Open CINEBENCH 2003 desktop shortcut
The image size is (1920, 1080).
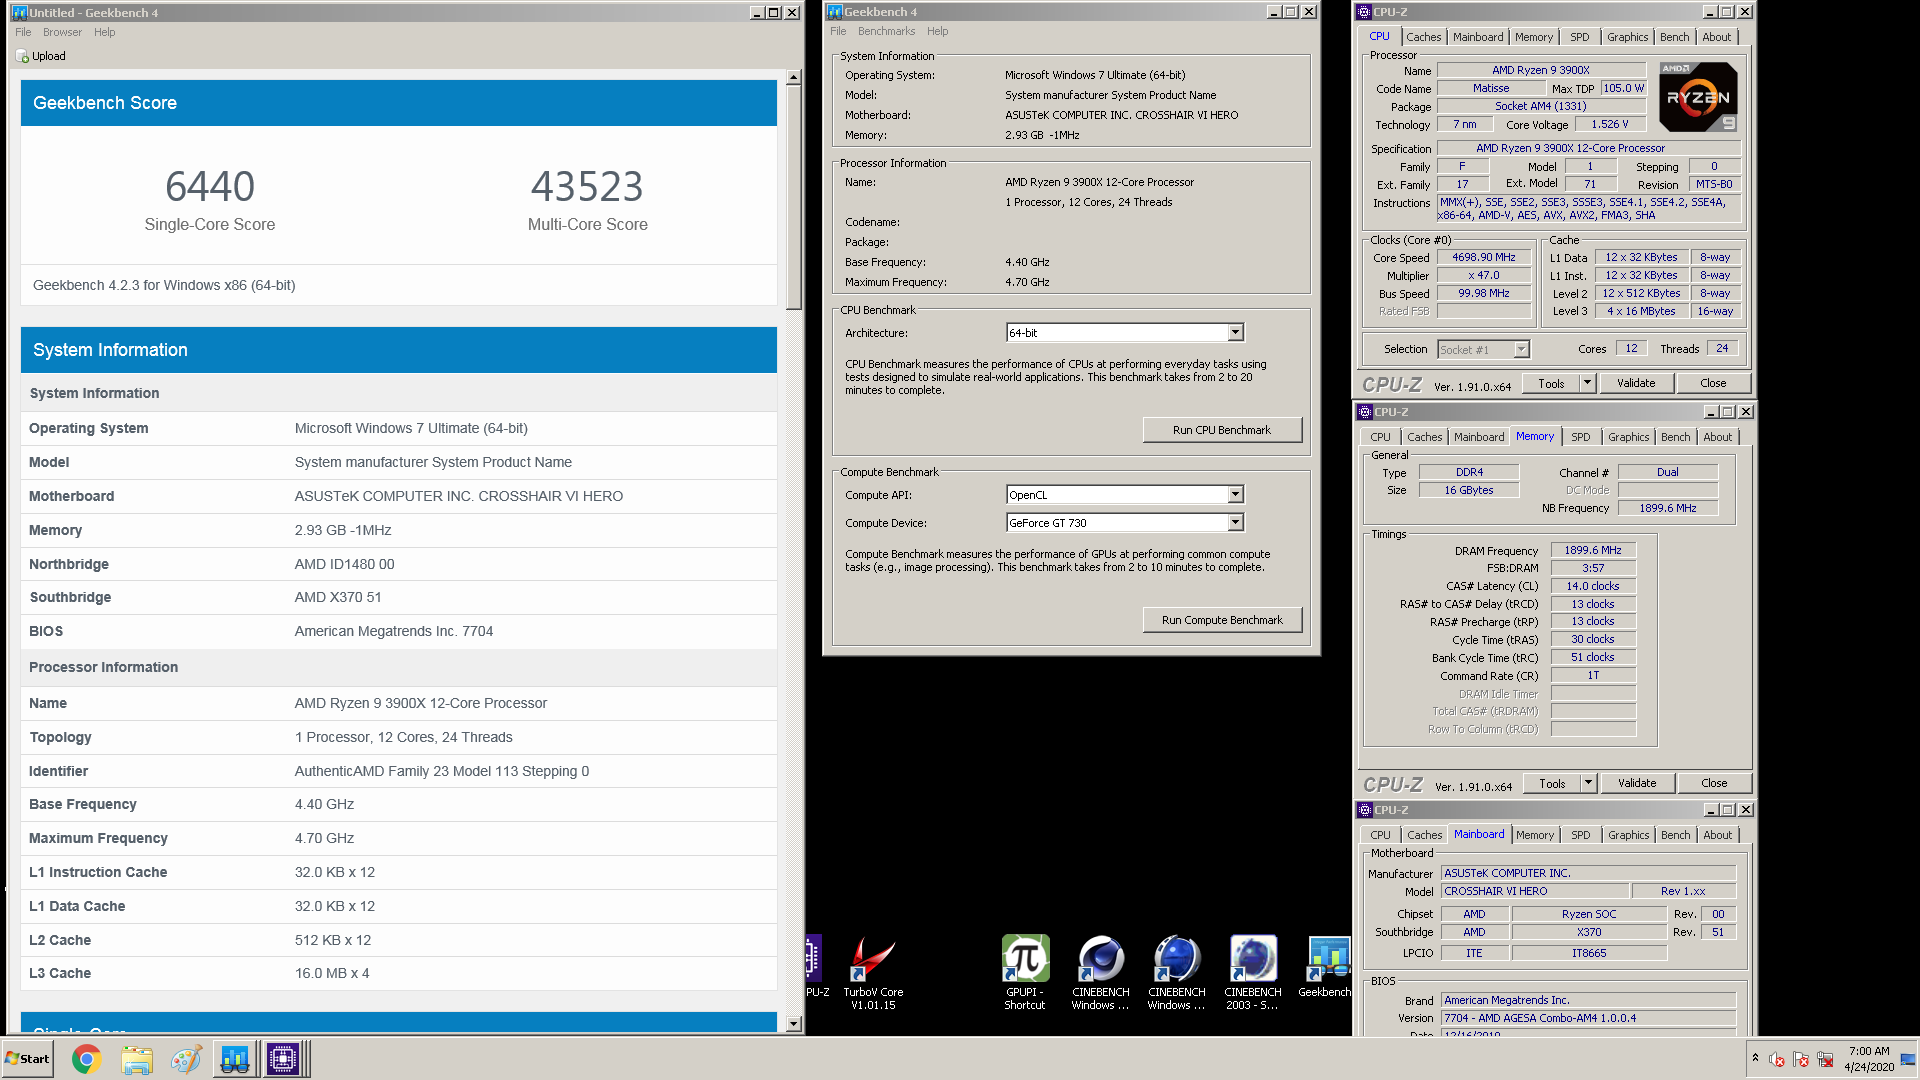(1253, 972)
